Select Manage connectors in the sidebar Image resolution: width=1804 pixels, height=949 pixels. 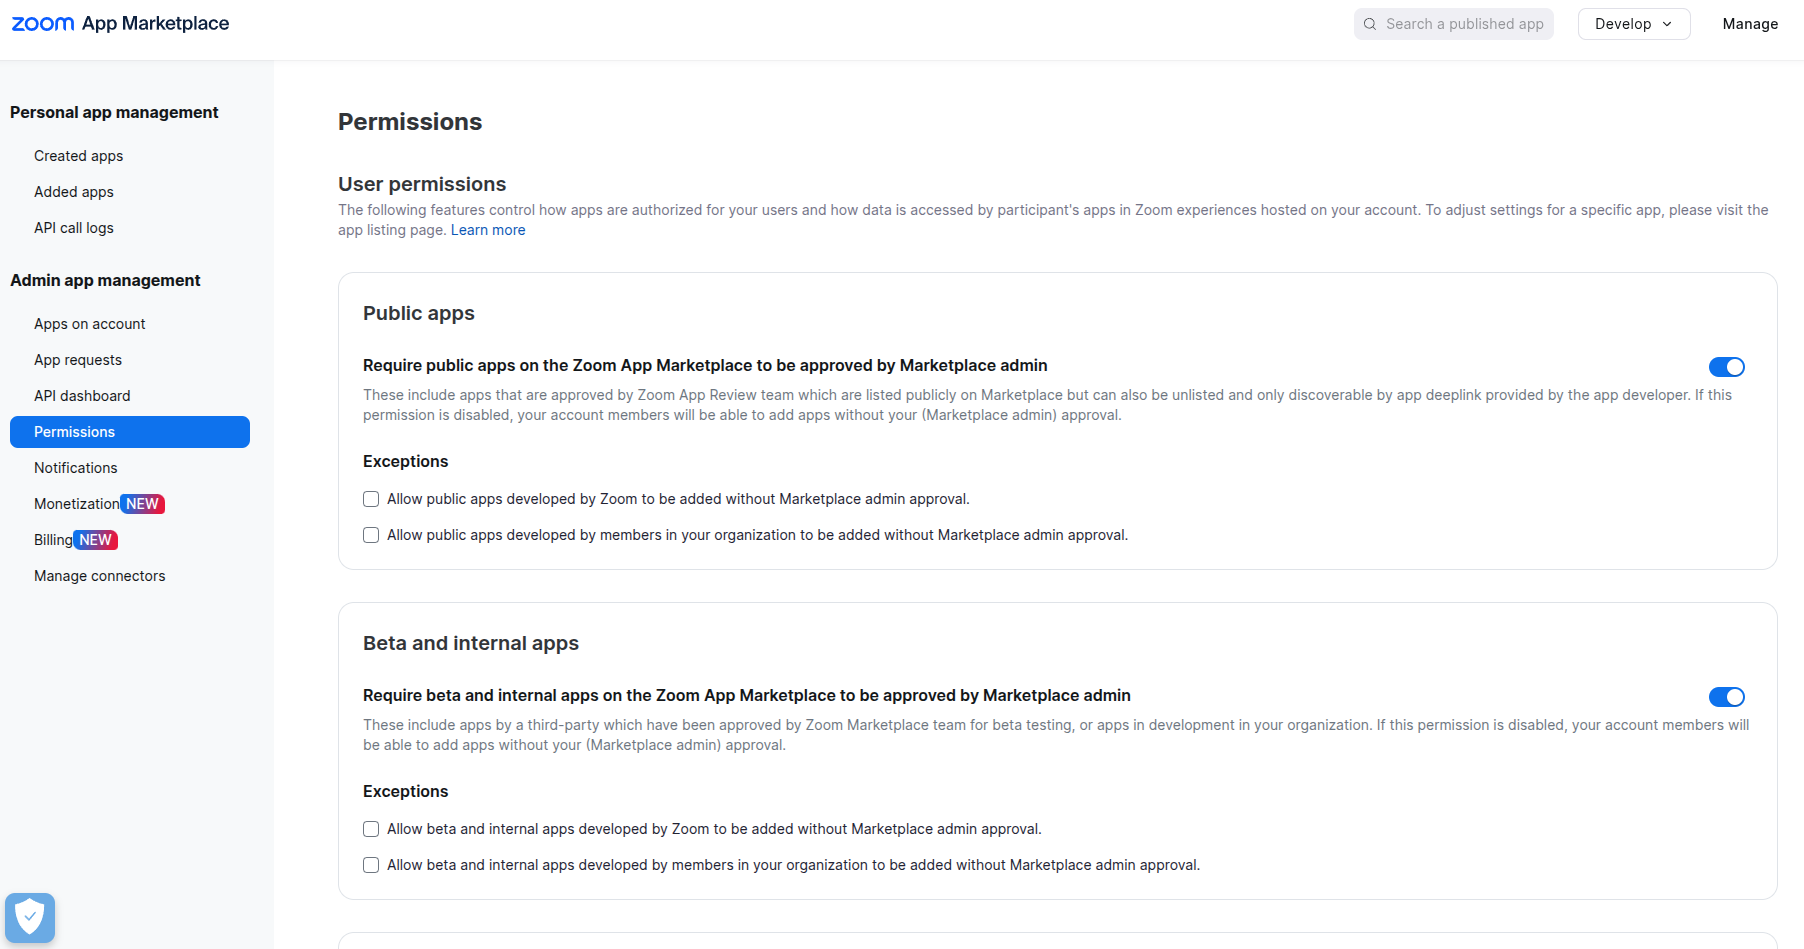(99, 575)
